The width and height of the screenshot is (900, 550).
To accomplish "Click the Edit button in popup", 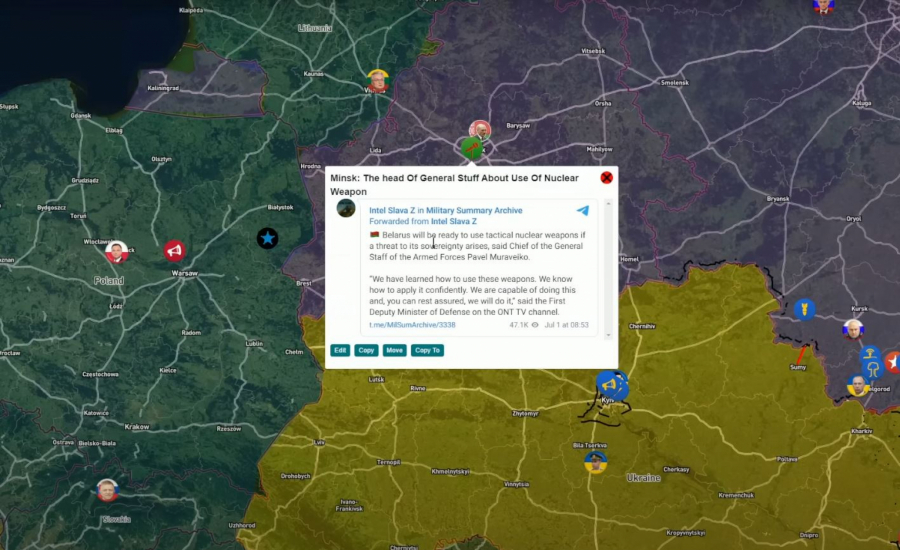I will coord(340,350).
